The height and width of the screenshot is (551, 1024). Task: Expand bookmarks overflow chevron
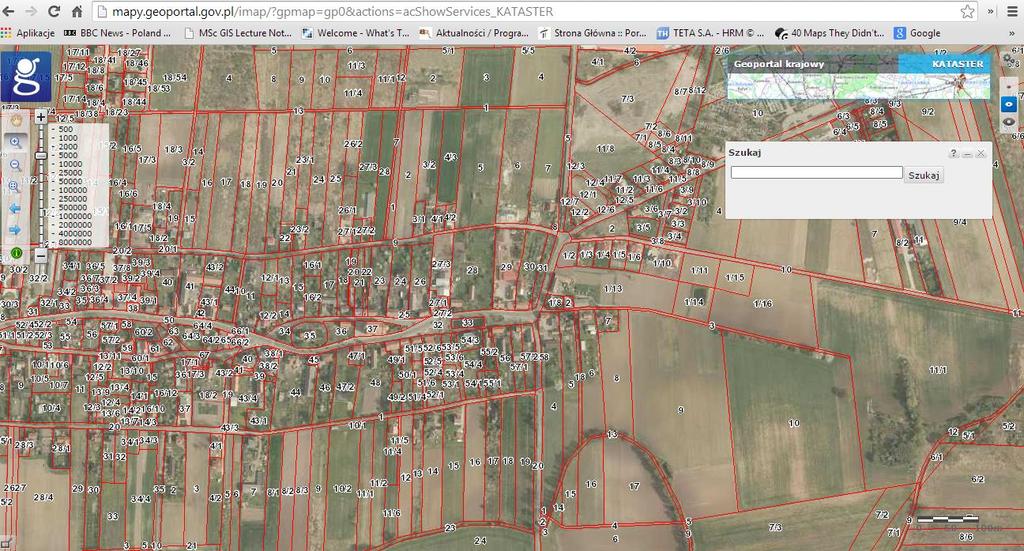[x=1012, y=33]
